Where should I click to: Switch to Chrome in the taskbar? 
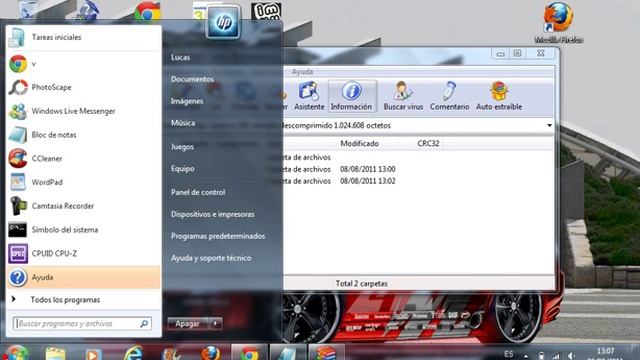(249, 353)
